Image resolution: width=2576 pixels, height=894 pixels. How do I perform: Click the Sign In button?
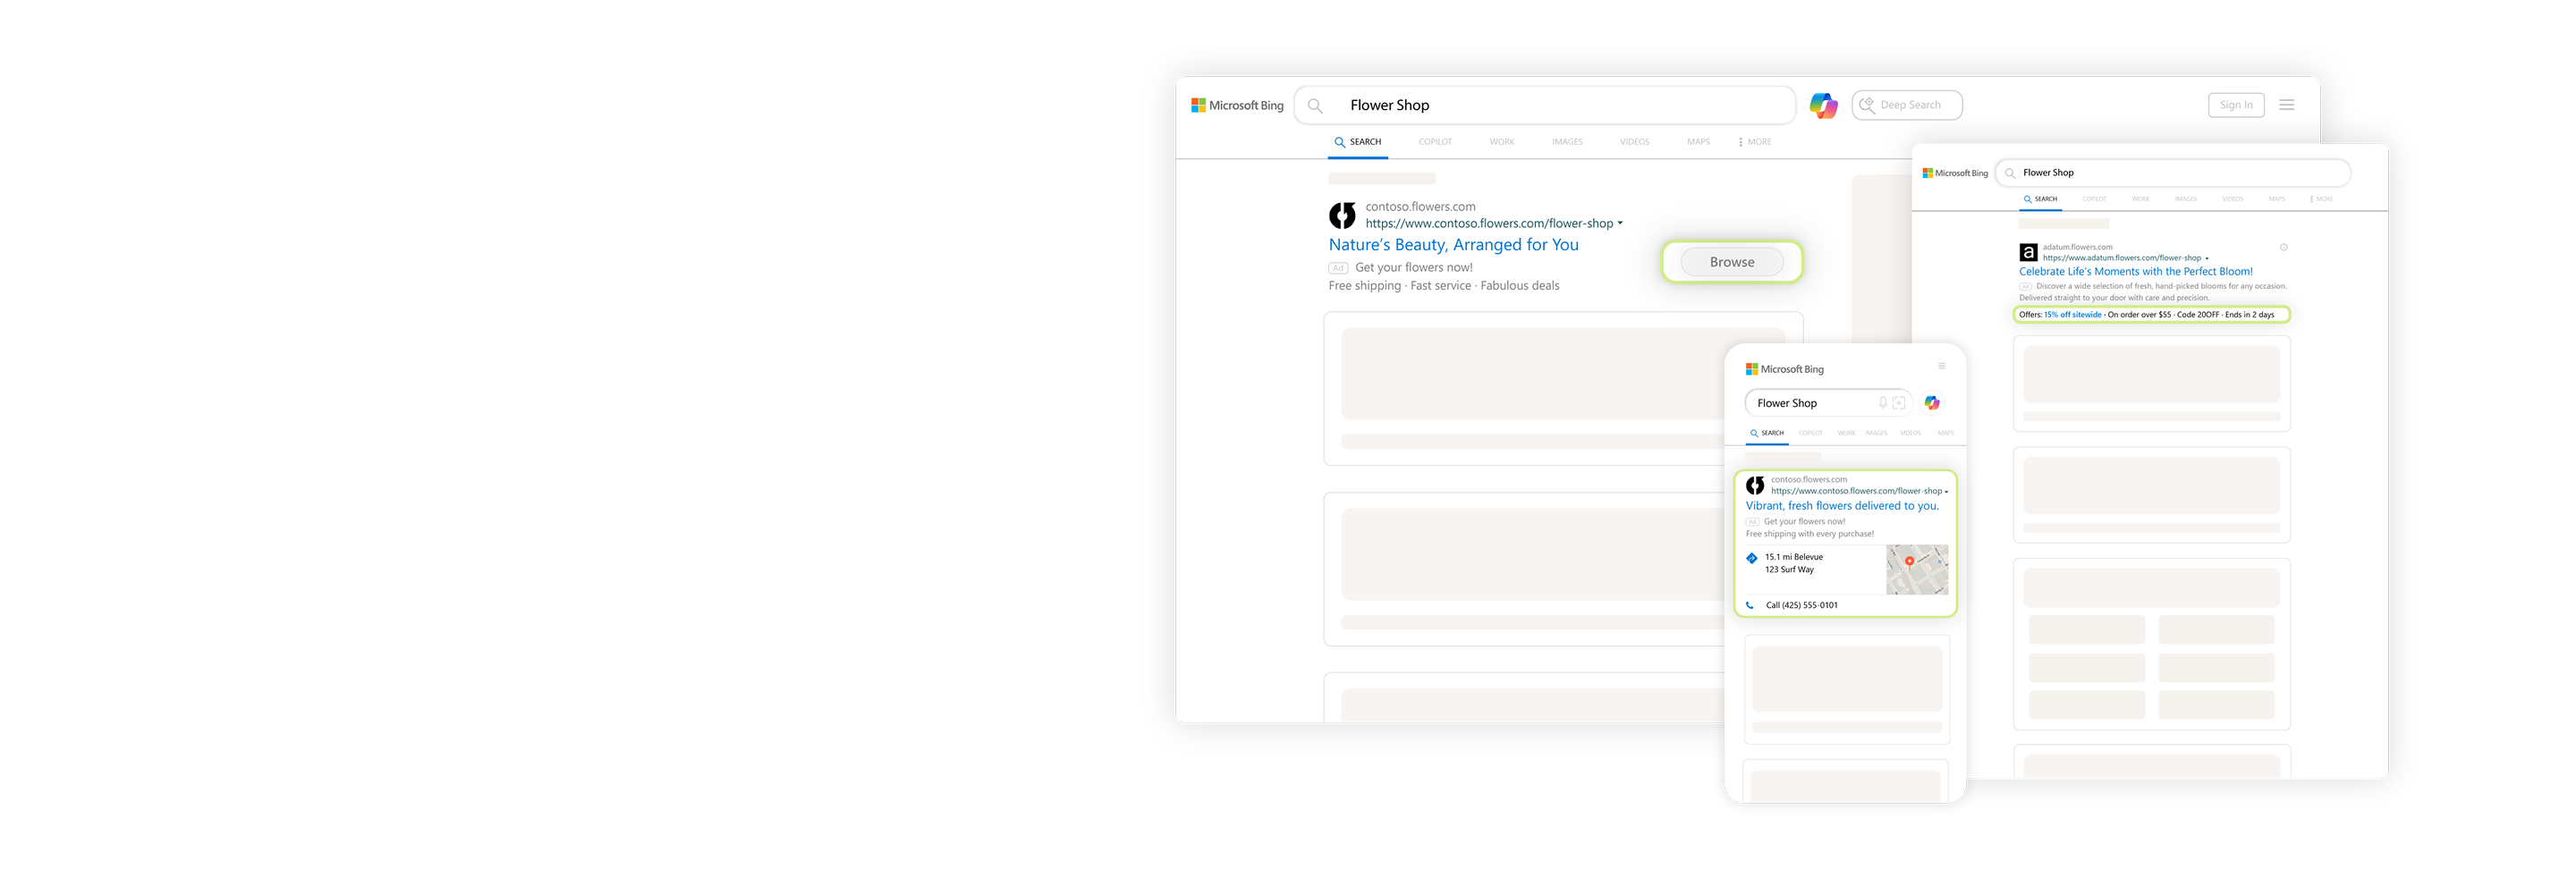click(x=2236, y=105)
